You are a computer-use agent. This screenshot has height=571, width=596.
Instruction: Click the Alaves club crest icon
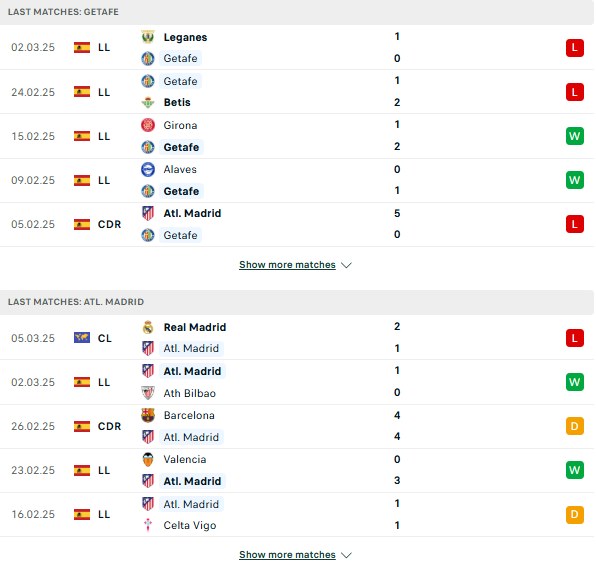tap(148, 169)
